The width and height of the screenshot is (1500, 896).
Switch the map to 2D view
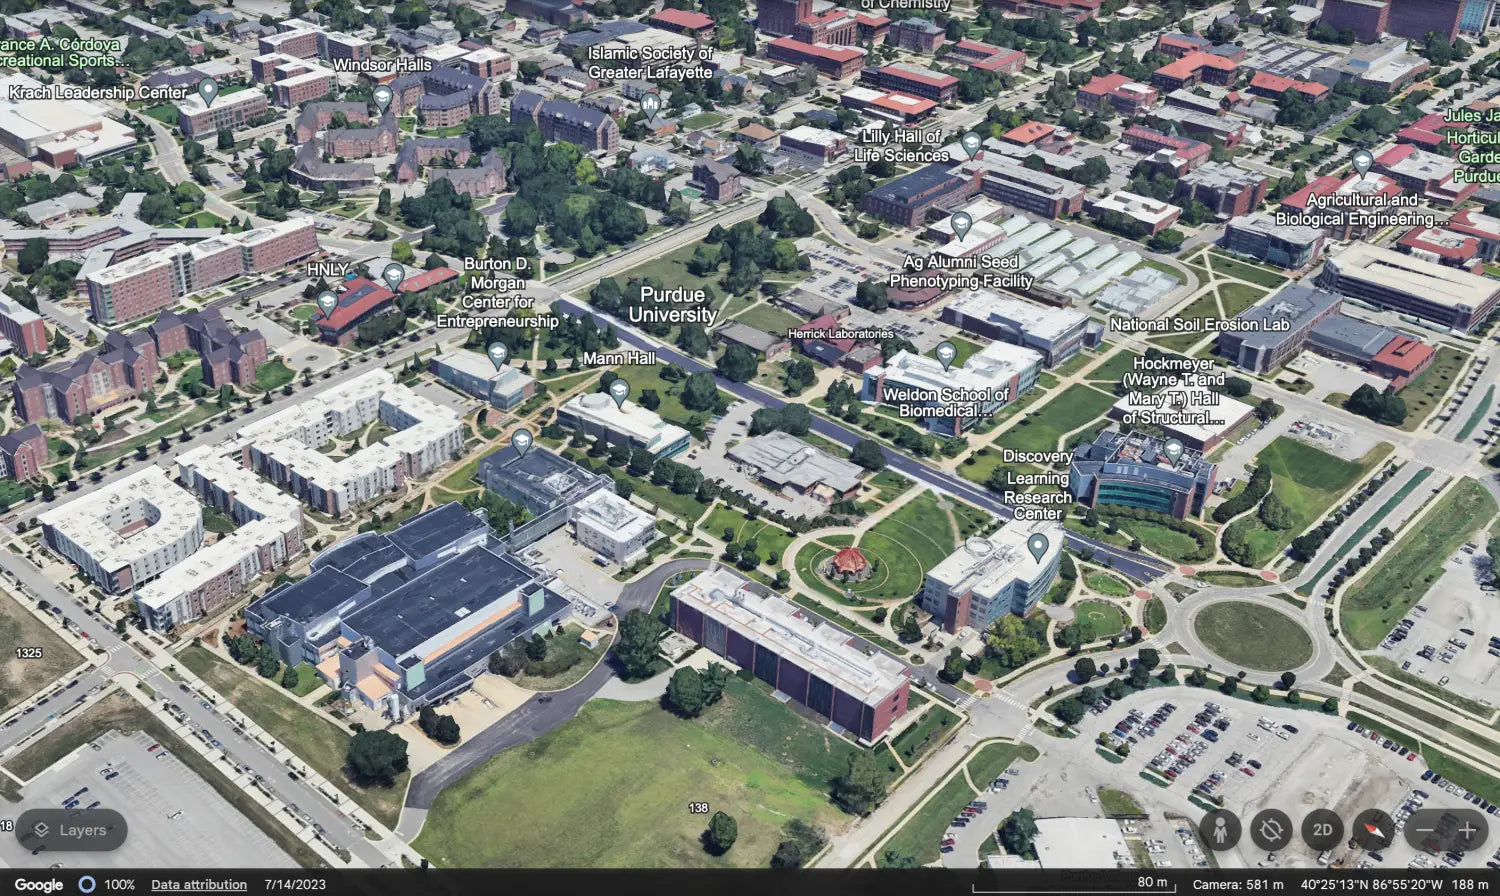coord(1322,830)
